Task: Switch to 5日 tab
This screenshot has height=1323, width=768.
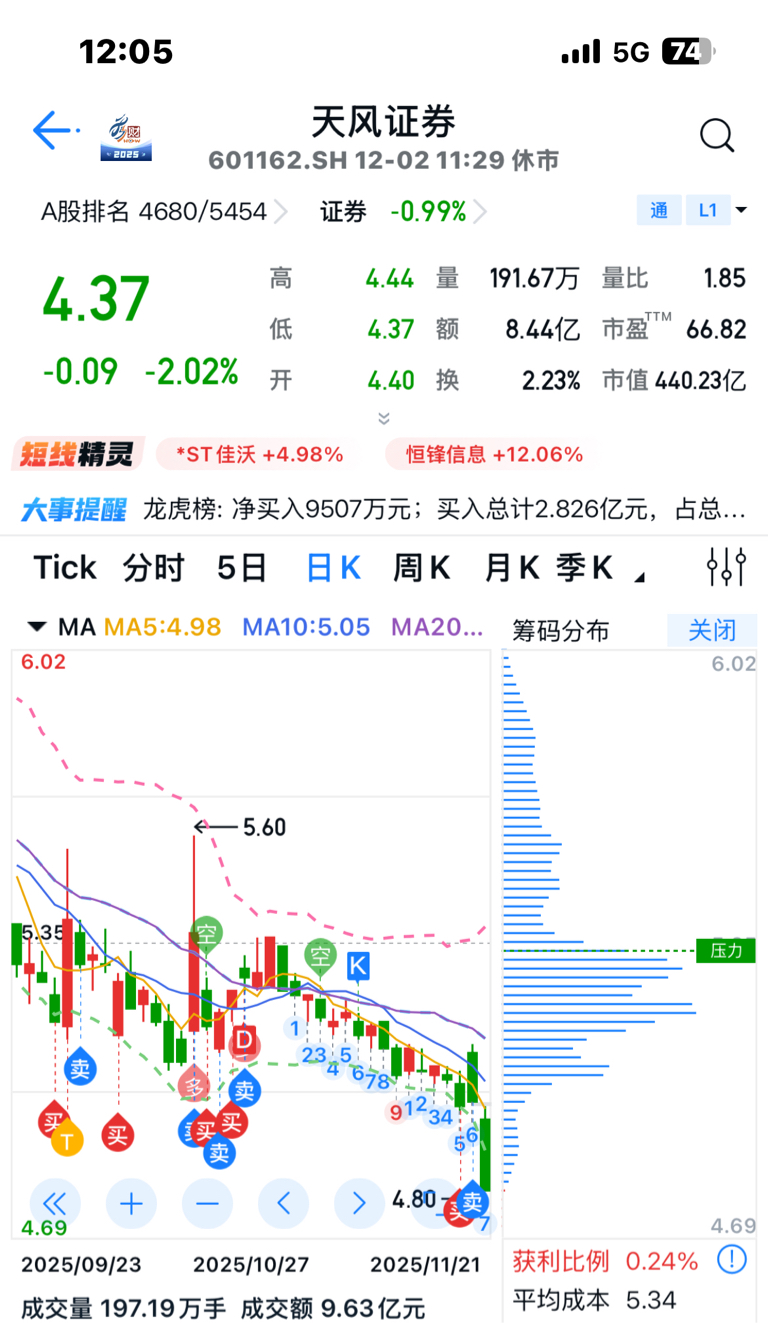Action: tap(242, 568)
